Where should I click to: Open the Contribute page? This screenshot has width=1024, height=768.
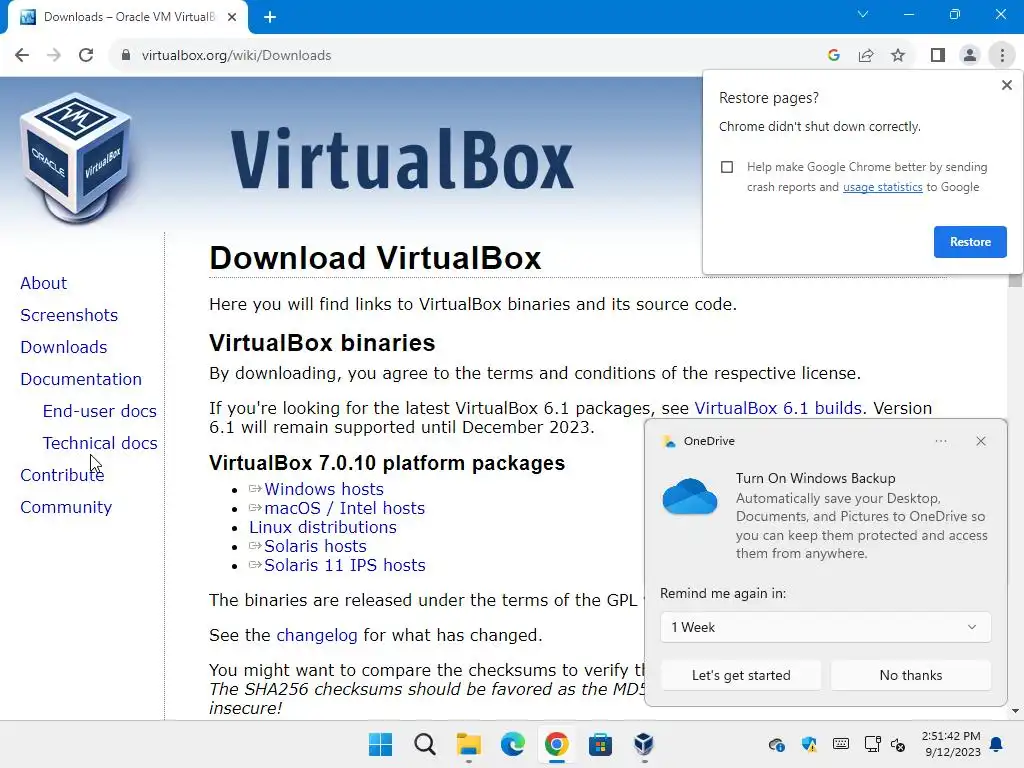click(62, 475)
